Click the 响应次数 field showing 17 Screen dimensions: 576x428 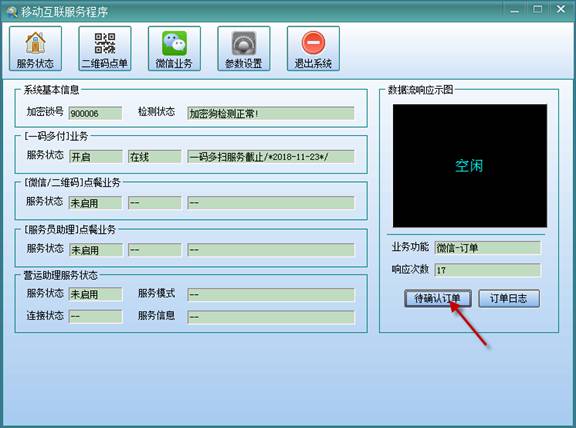487,270
